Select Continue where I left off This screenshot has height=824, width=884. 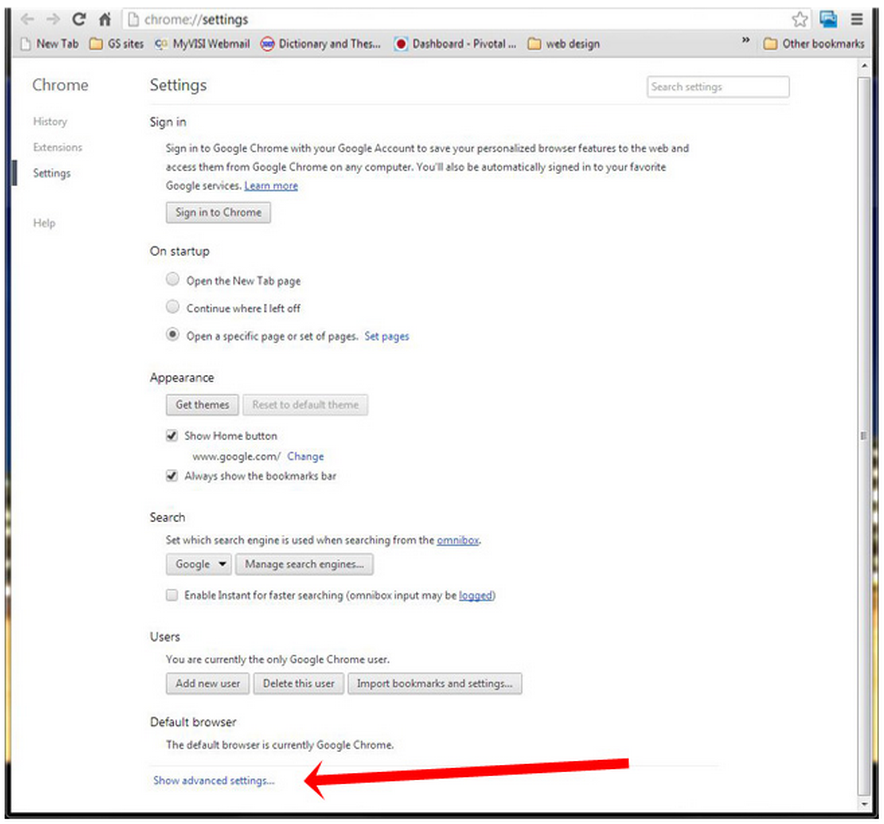pos(173,307)
